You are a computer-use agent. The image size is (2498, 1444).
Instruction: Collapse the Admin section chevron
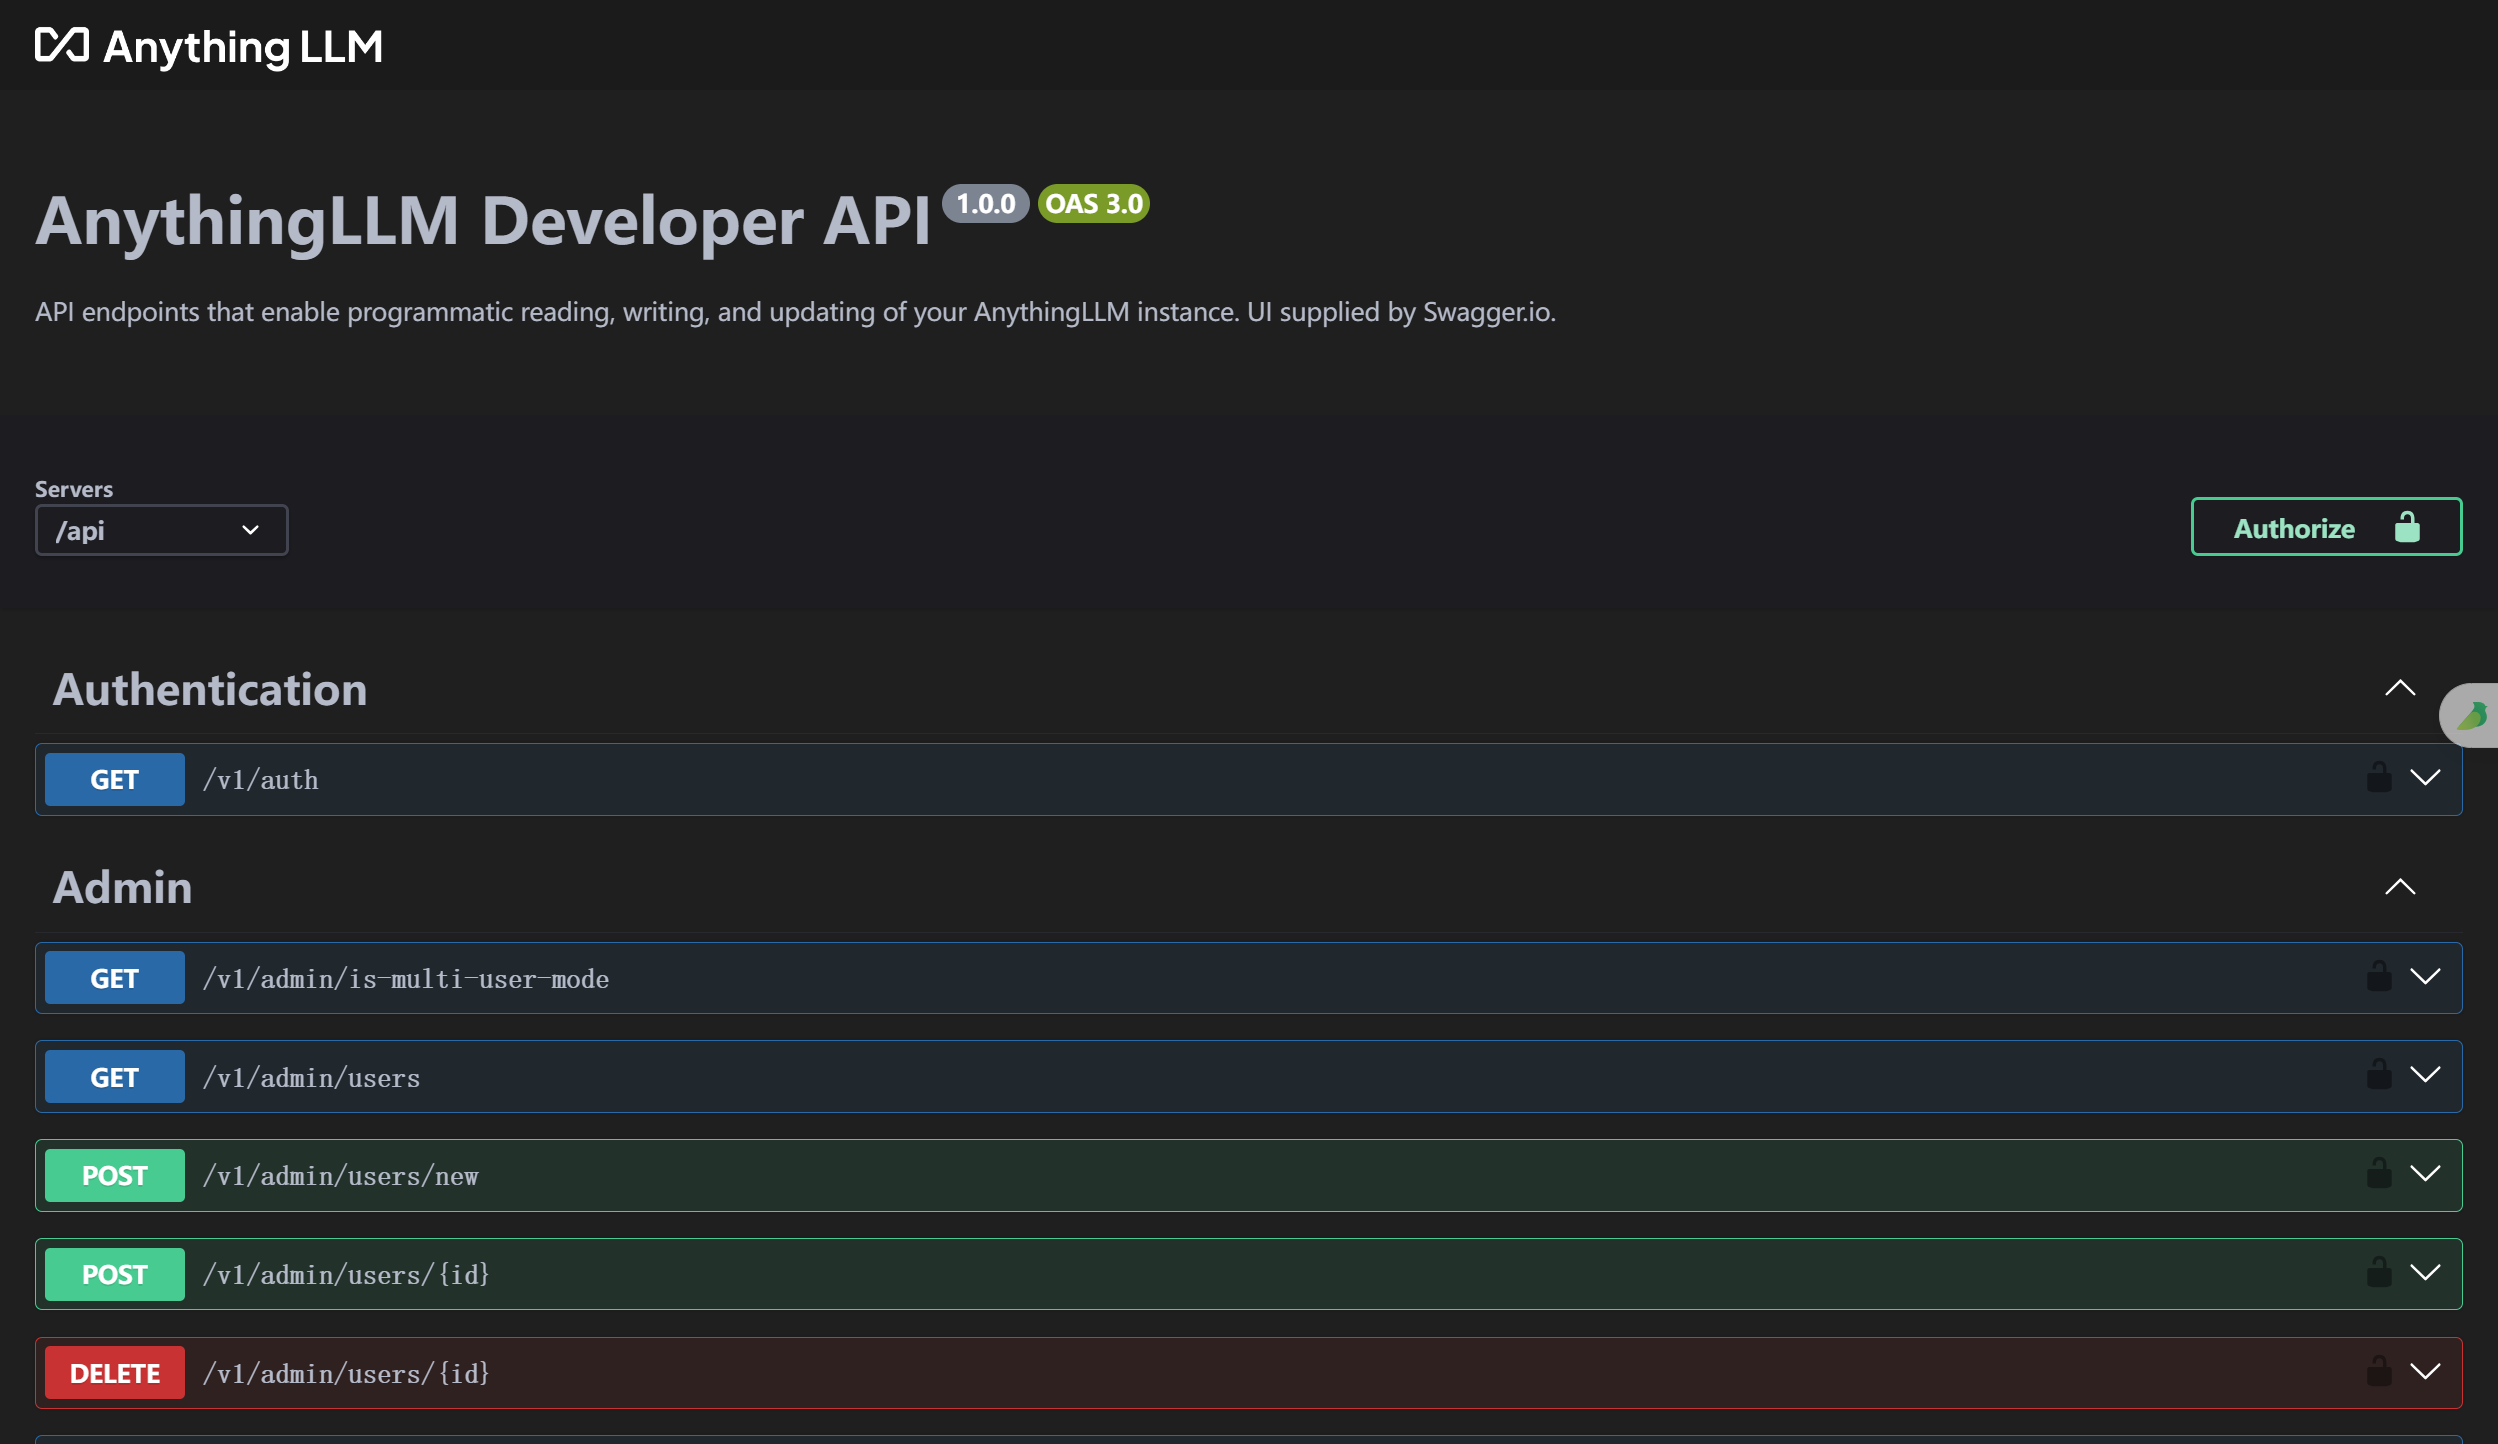2400,887
